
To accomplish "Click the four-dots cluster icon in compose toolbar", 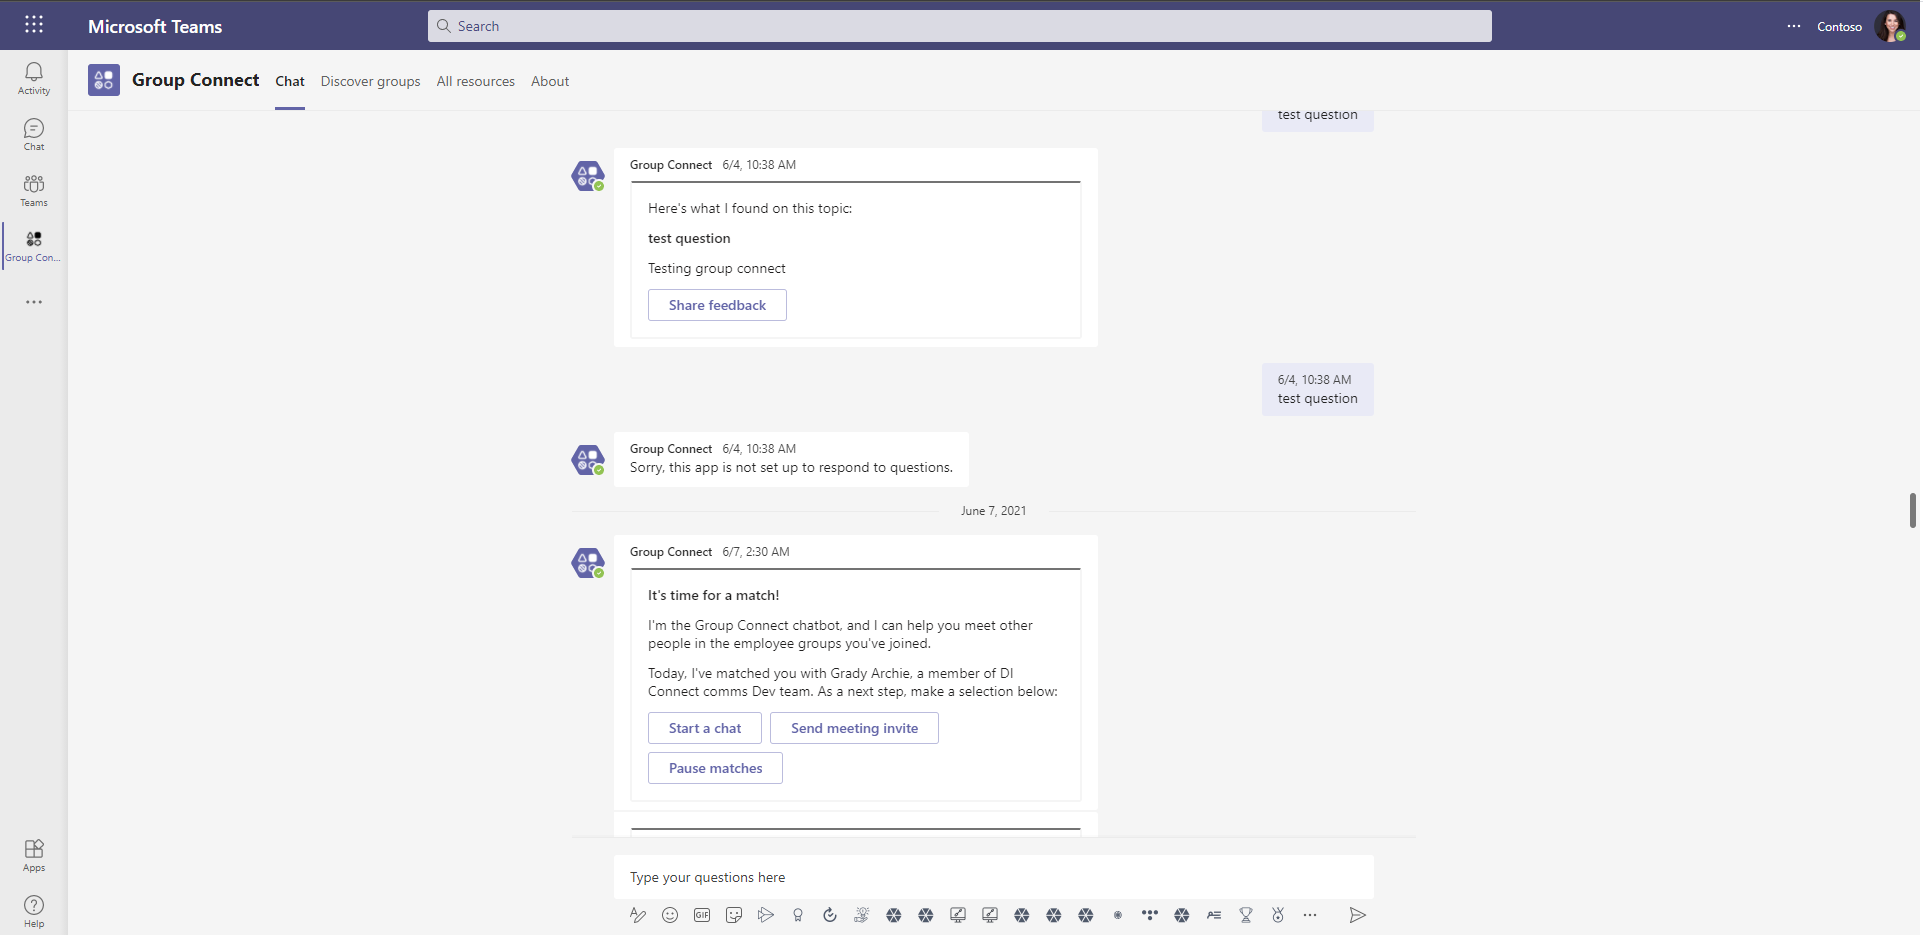I will [x=1150, y=915].
